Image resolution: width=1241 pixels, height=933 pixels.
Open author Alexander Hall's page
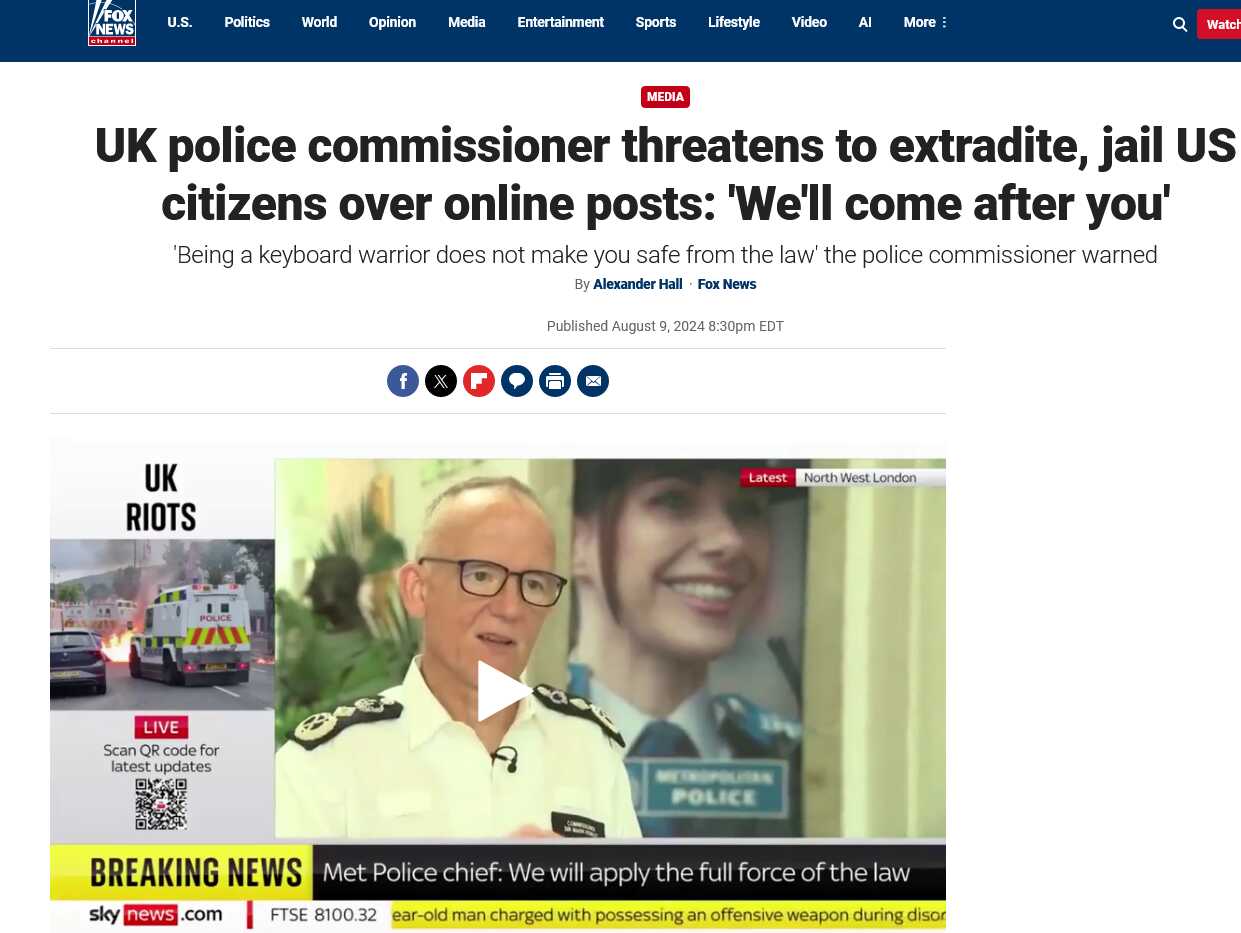(x=637, y=284)
